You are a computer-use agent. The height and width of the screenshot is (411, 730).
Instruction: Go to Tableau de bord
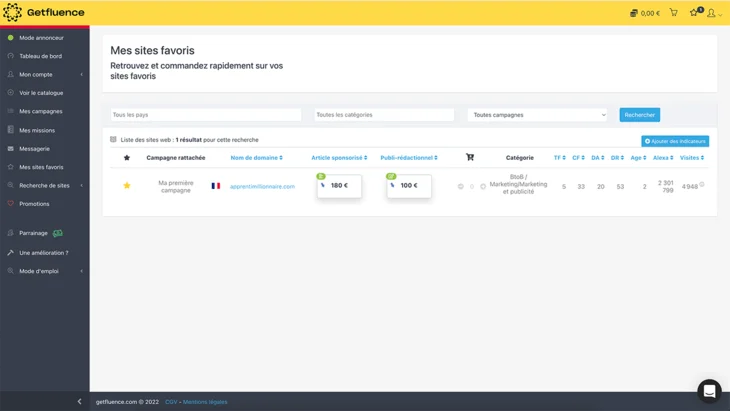point(41,56)
